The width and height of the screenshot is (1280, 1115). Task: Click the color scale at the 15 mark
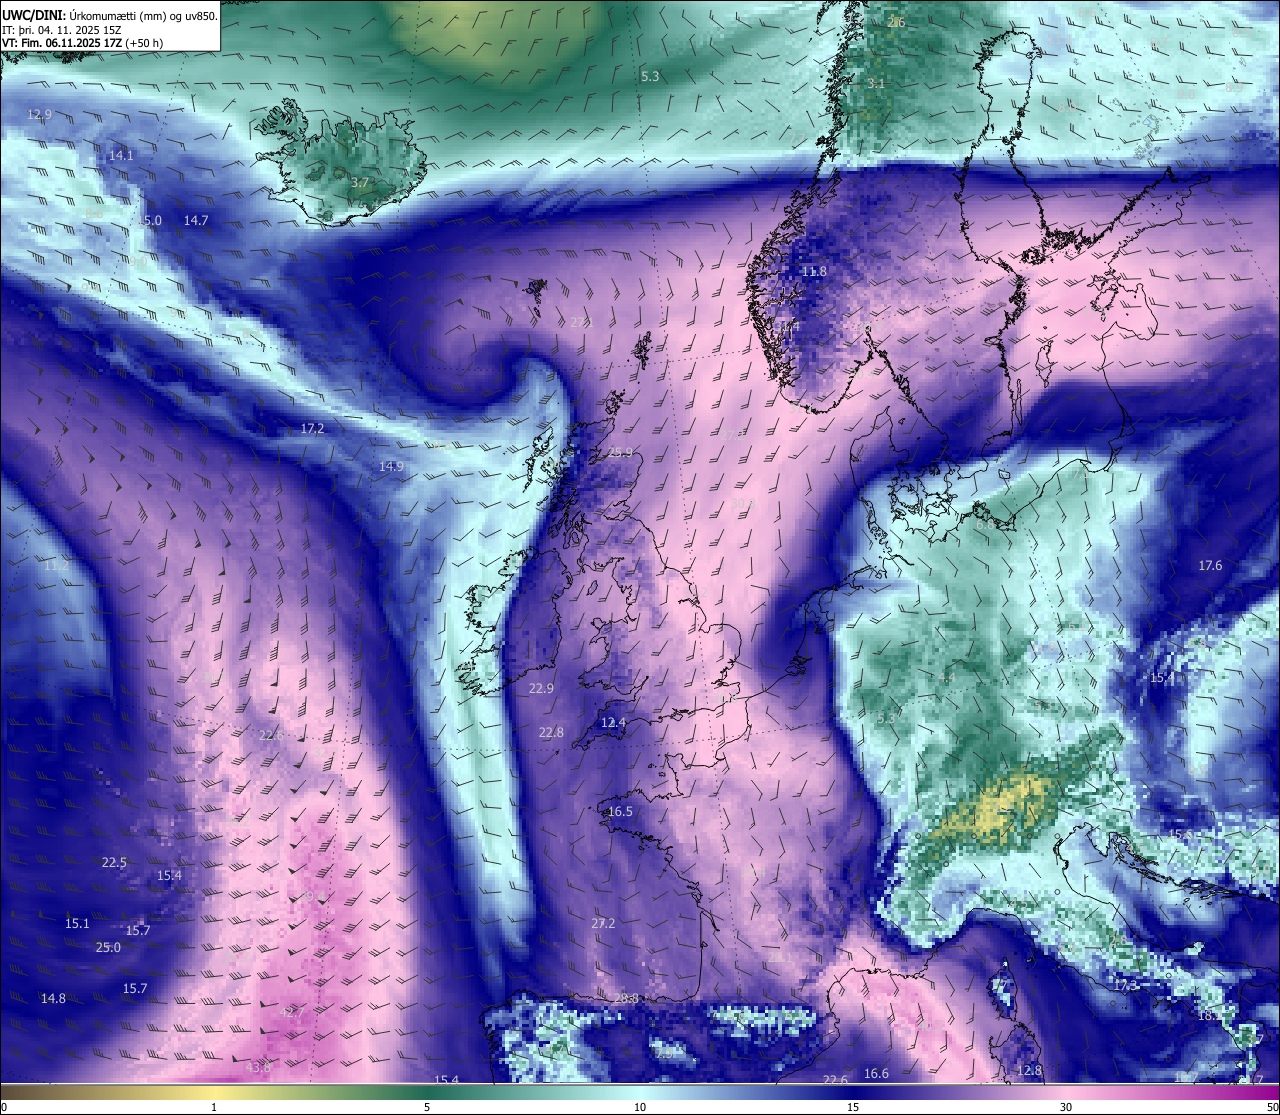click(853, 1107)
